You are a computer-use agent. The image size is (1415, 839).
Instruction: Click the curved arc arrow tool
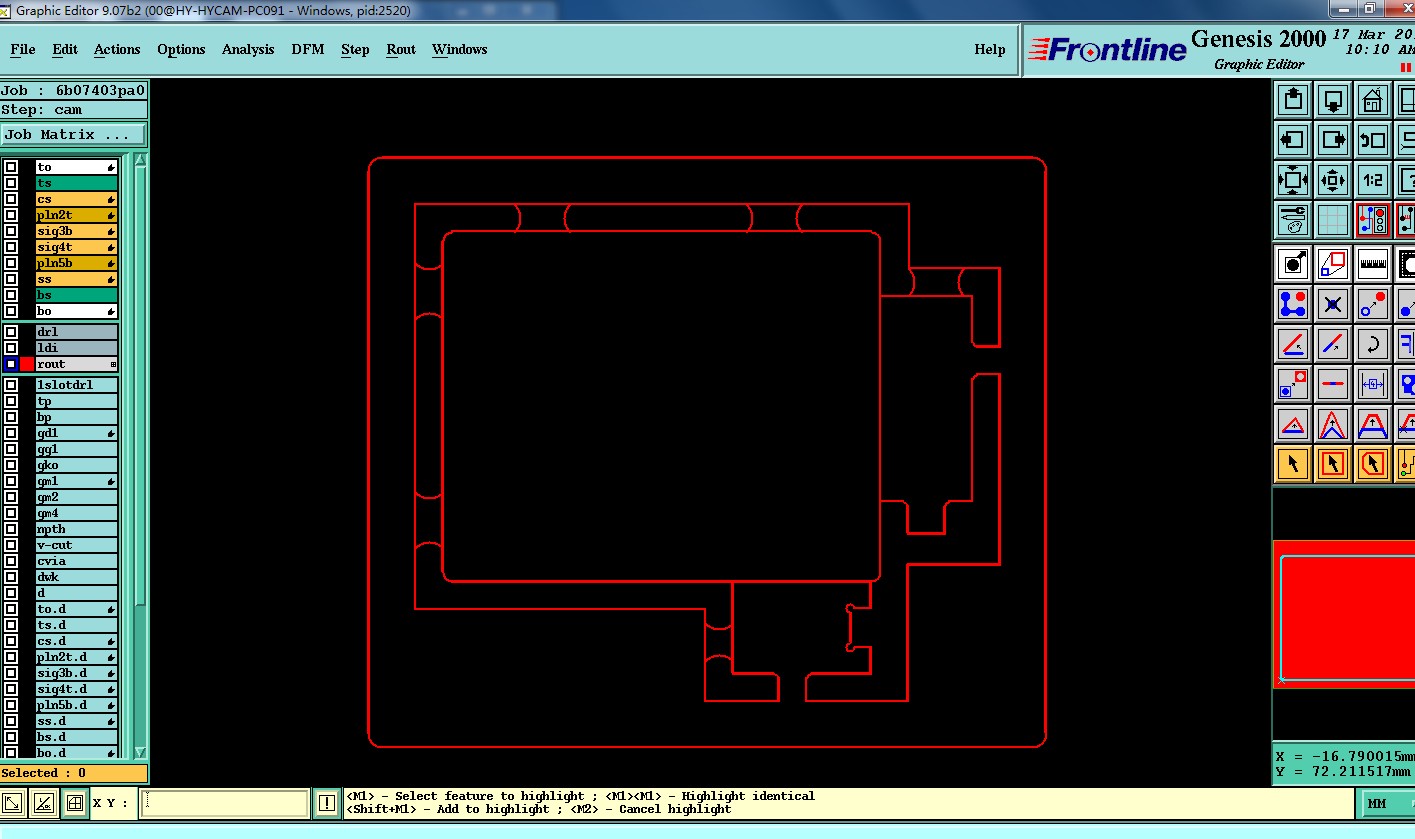[x=1373, y=344]
